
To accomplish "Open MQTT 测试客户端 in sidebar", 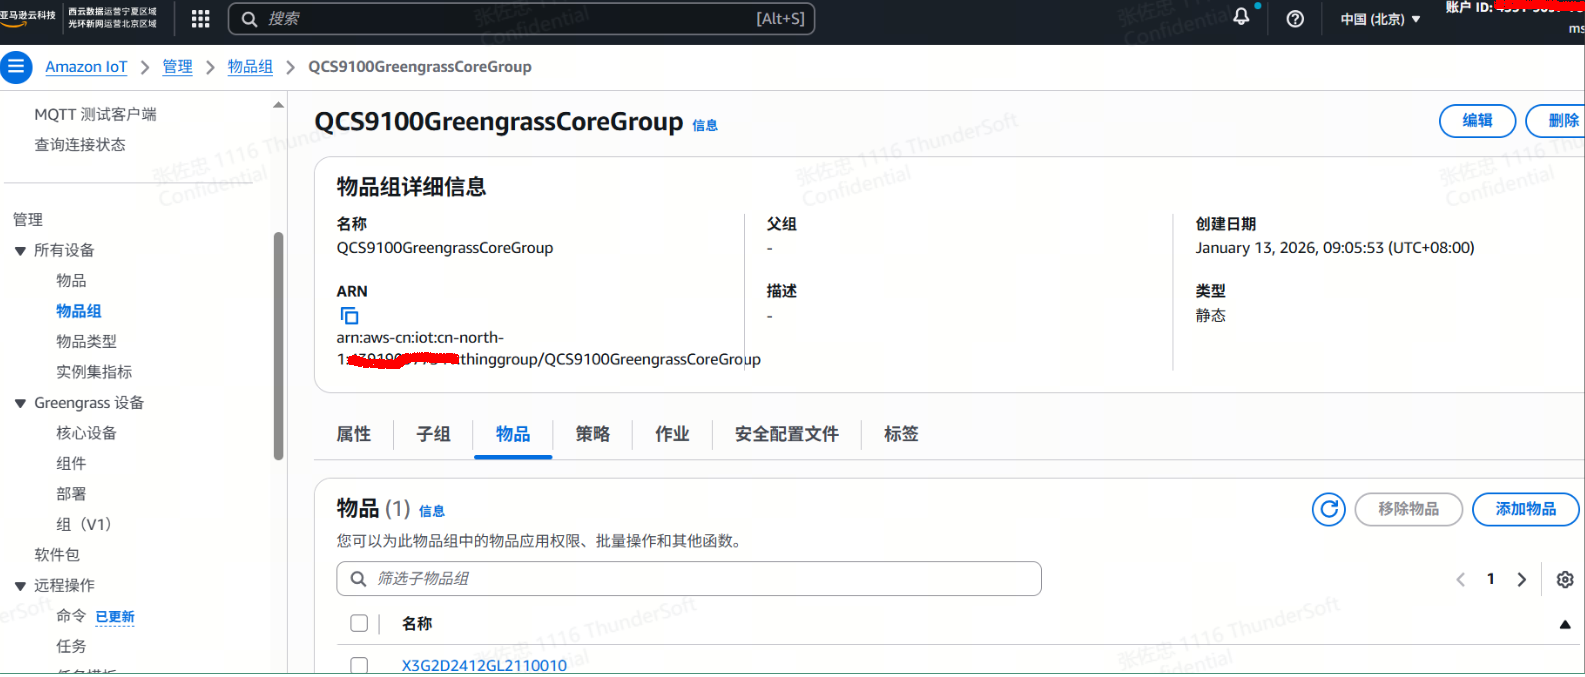I will (95, 115).
